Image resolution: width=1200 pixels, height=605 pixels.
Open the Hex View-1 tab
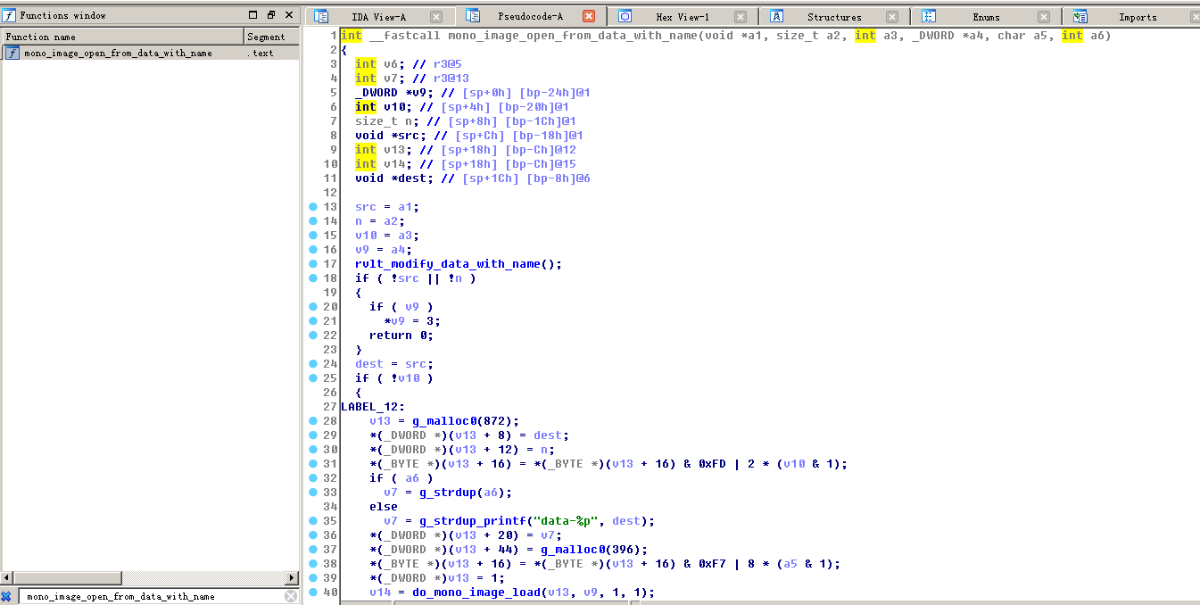point(682,17)
